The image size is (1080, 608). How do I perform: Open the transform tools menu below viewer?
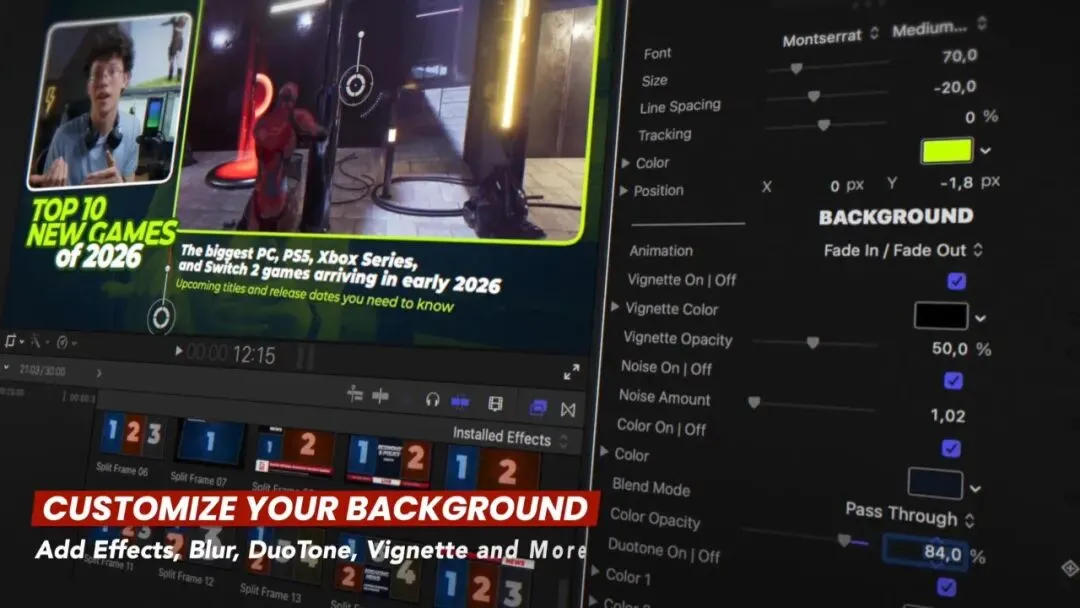13,341
